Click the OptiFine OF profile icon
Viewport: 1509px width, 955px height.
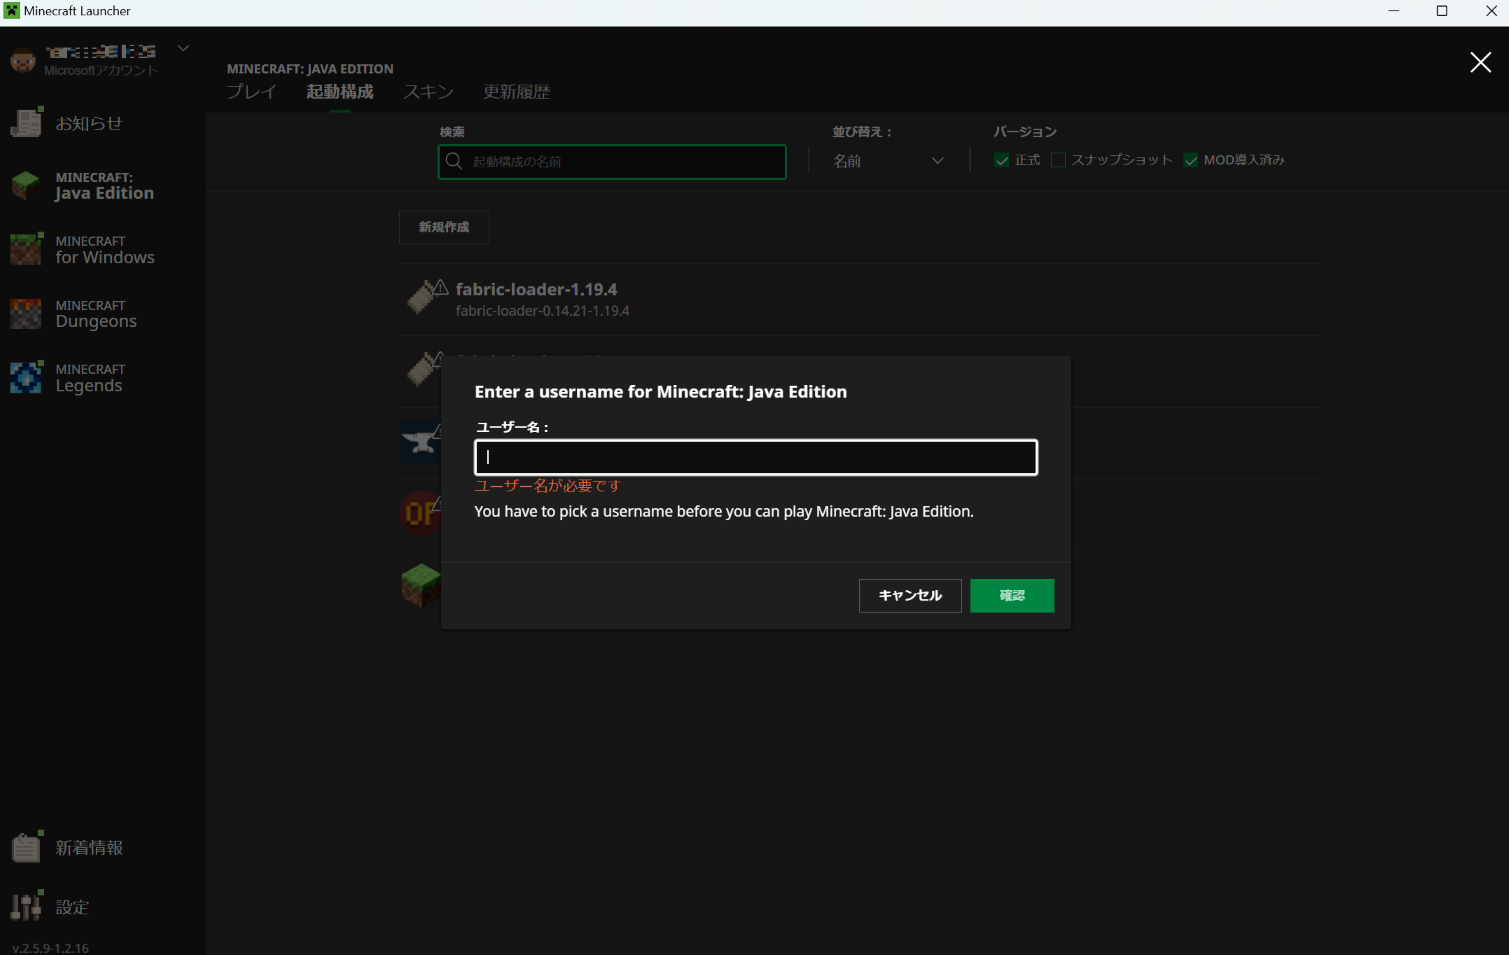pyautogui.click(x=421, y=513)
